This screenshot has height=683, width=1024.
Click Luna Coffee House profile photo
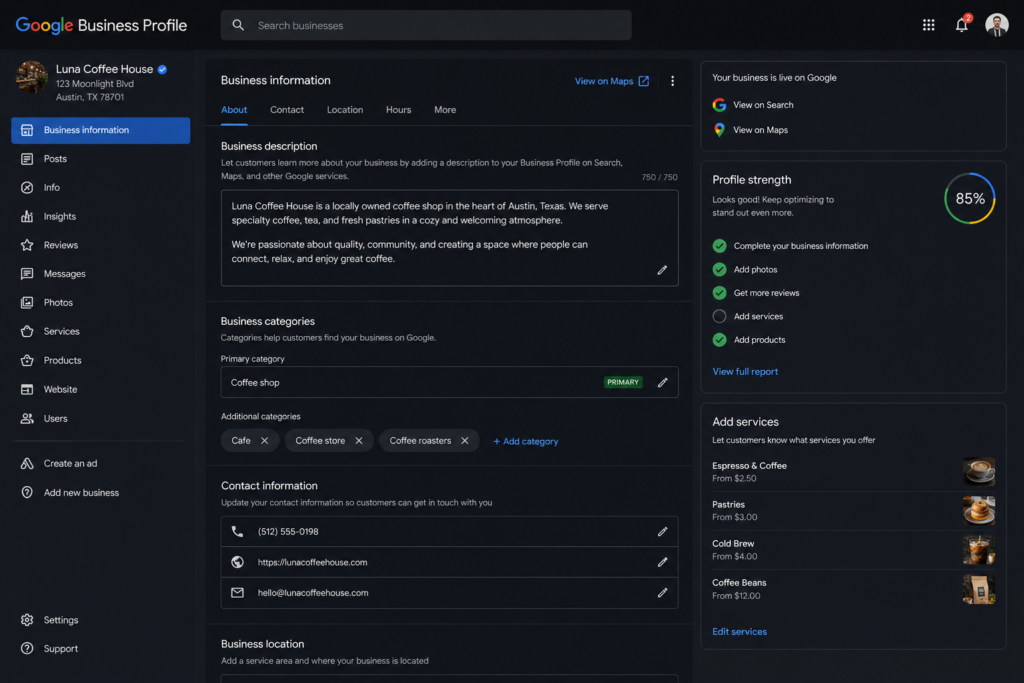31,77
